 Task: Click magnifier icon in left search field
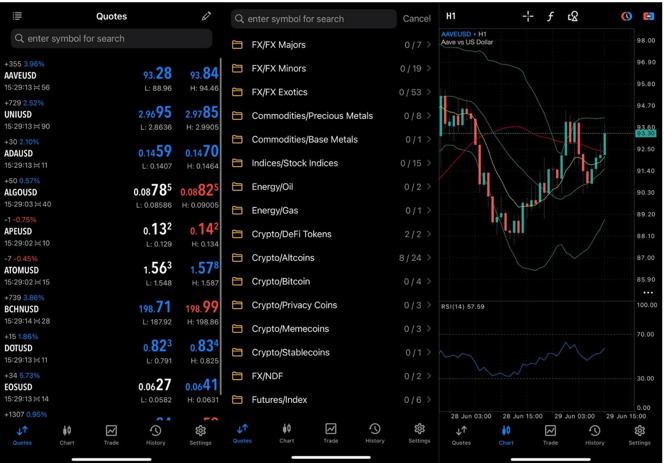(x=19, y=39)
